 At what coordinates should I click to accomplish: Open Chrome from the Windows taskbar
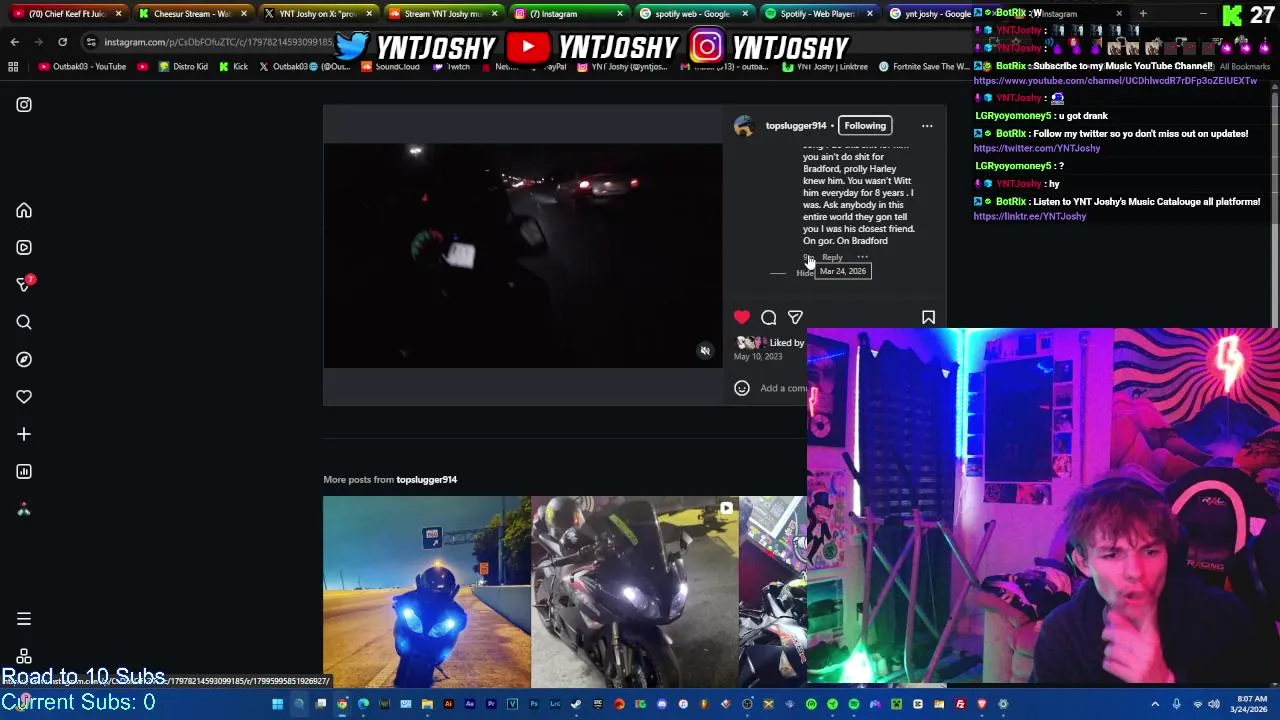click(x=342, y=704)
